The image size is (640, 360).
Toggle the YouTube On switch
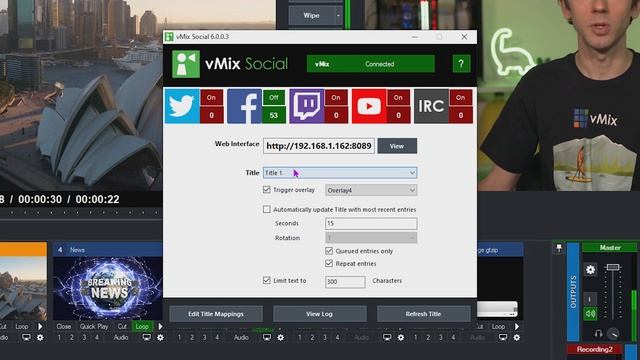398,98
